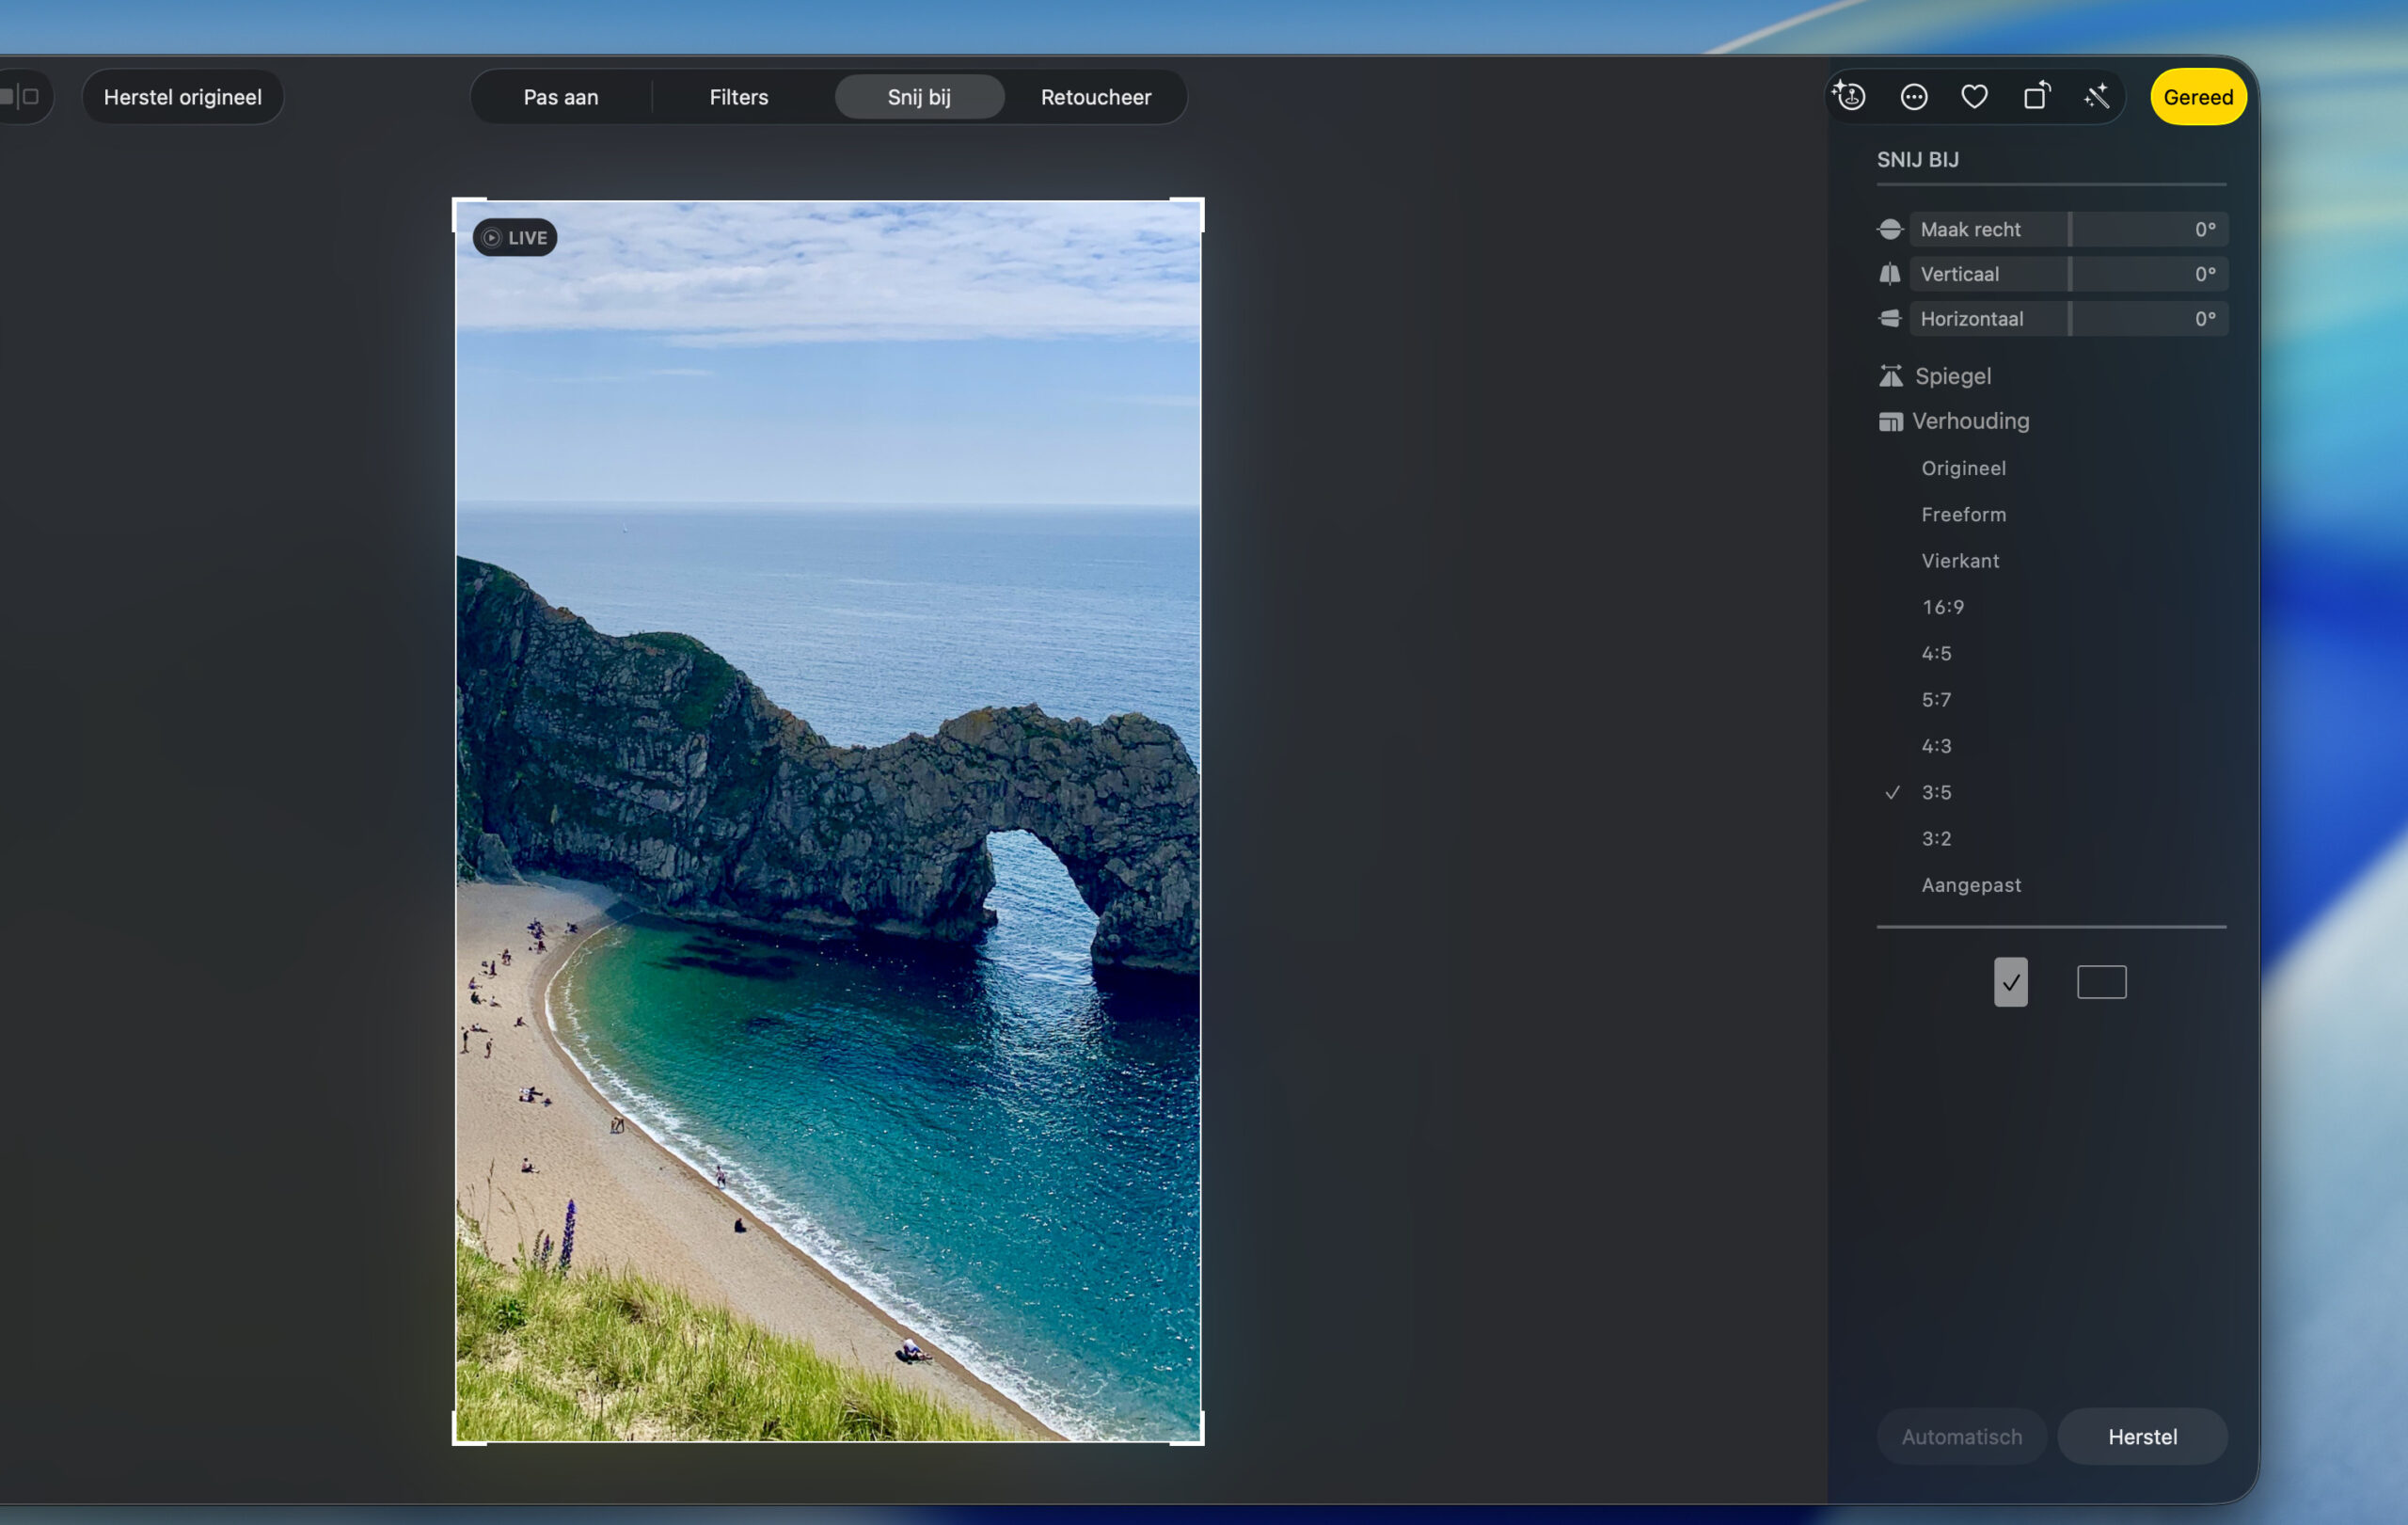Select landscape orientation for crop
Viewport: 2408px width, 1525px height.
(x=2101, y=982)
